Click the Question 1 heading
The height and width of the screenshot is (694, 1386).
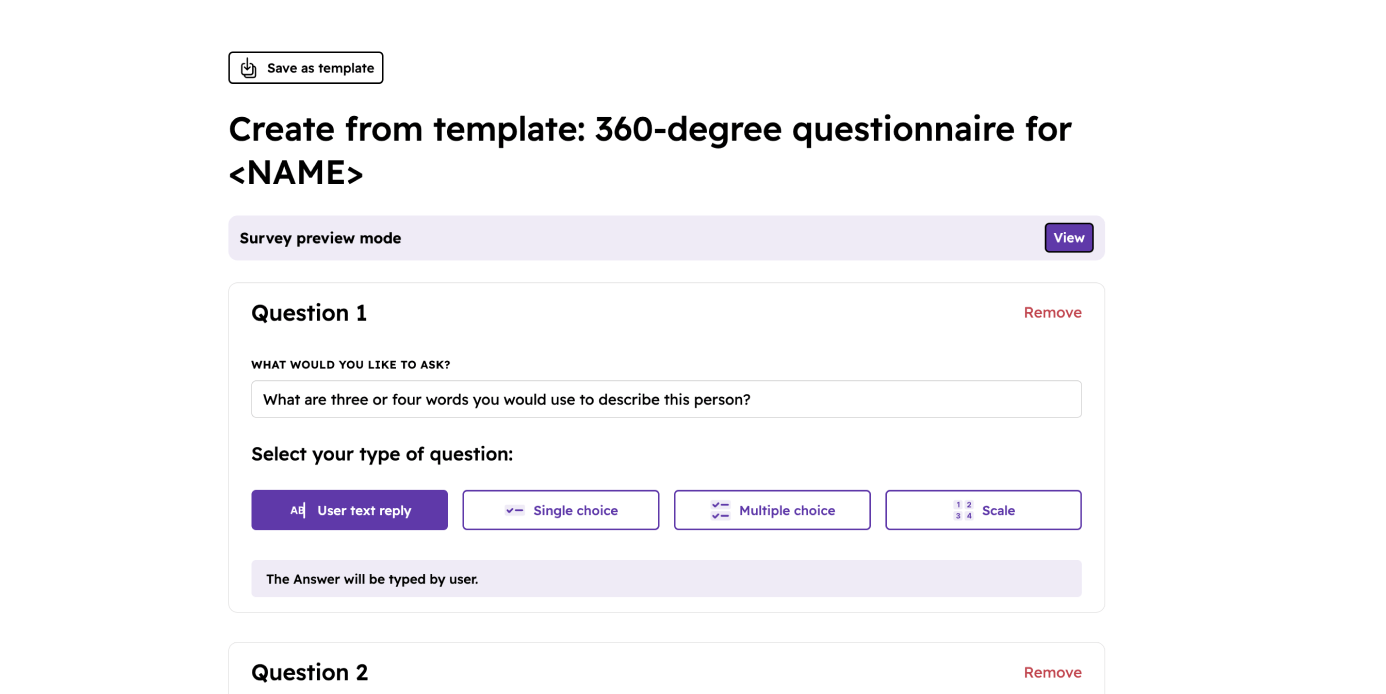309,313
